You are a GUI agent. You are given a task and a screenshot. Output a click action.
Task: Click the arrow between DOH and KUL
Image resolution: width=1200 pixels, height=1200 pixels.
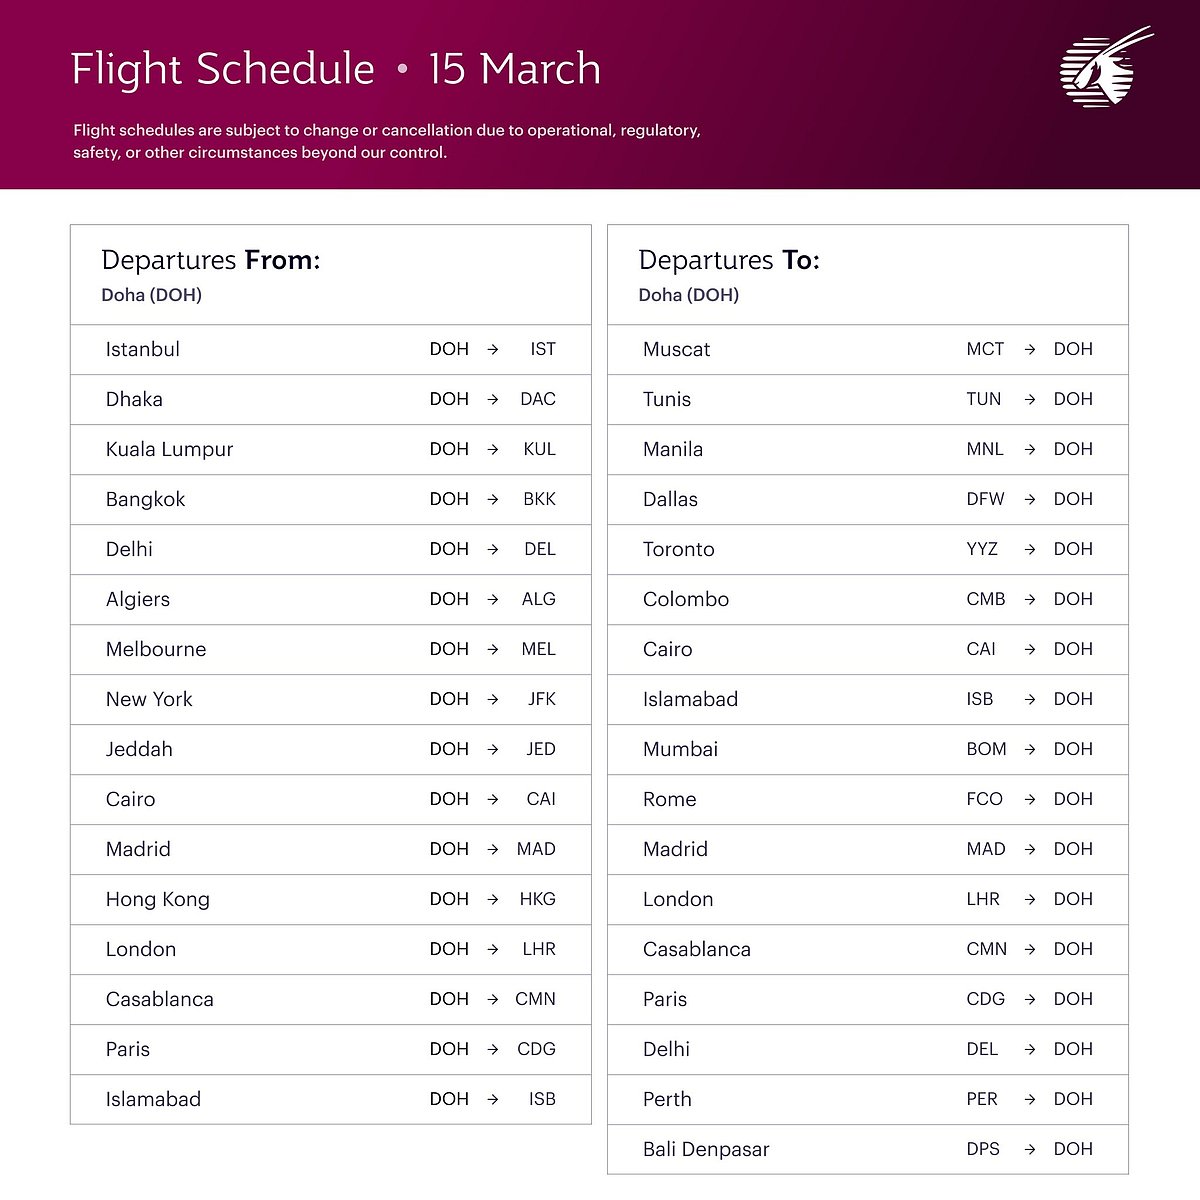point(492,449)
